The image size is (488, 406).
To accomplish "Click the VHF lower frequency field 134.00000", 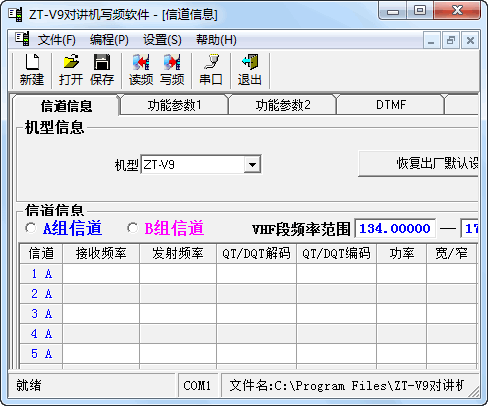I will pos(395,228).
